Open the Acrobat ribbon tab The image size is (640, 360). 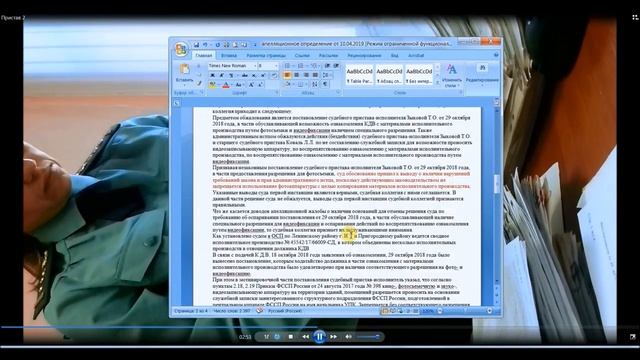[x=416, y=56]
